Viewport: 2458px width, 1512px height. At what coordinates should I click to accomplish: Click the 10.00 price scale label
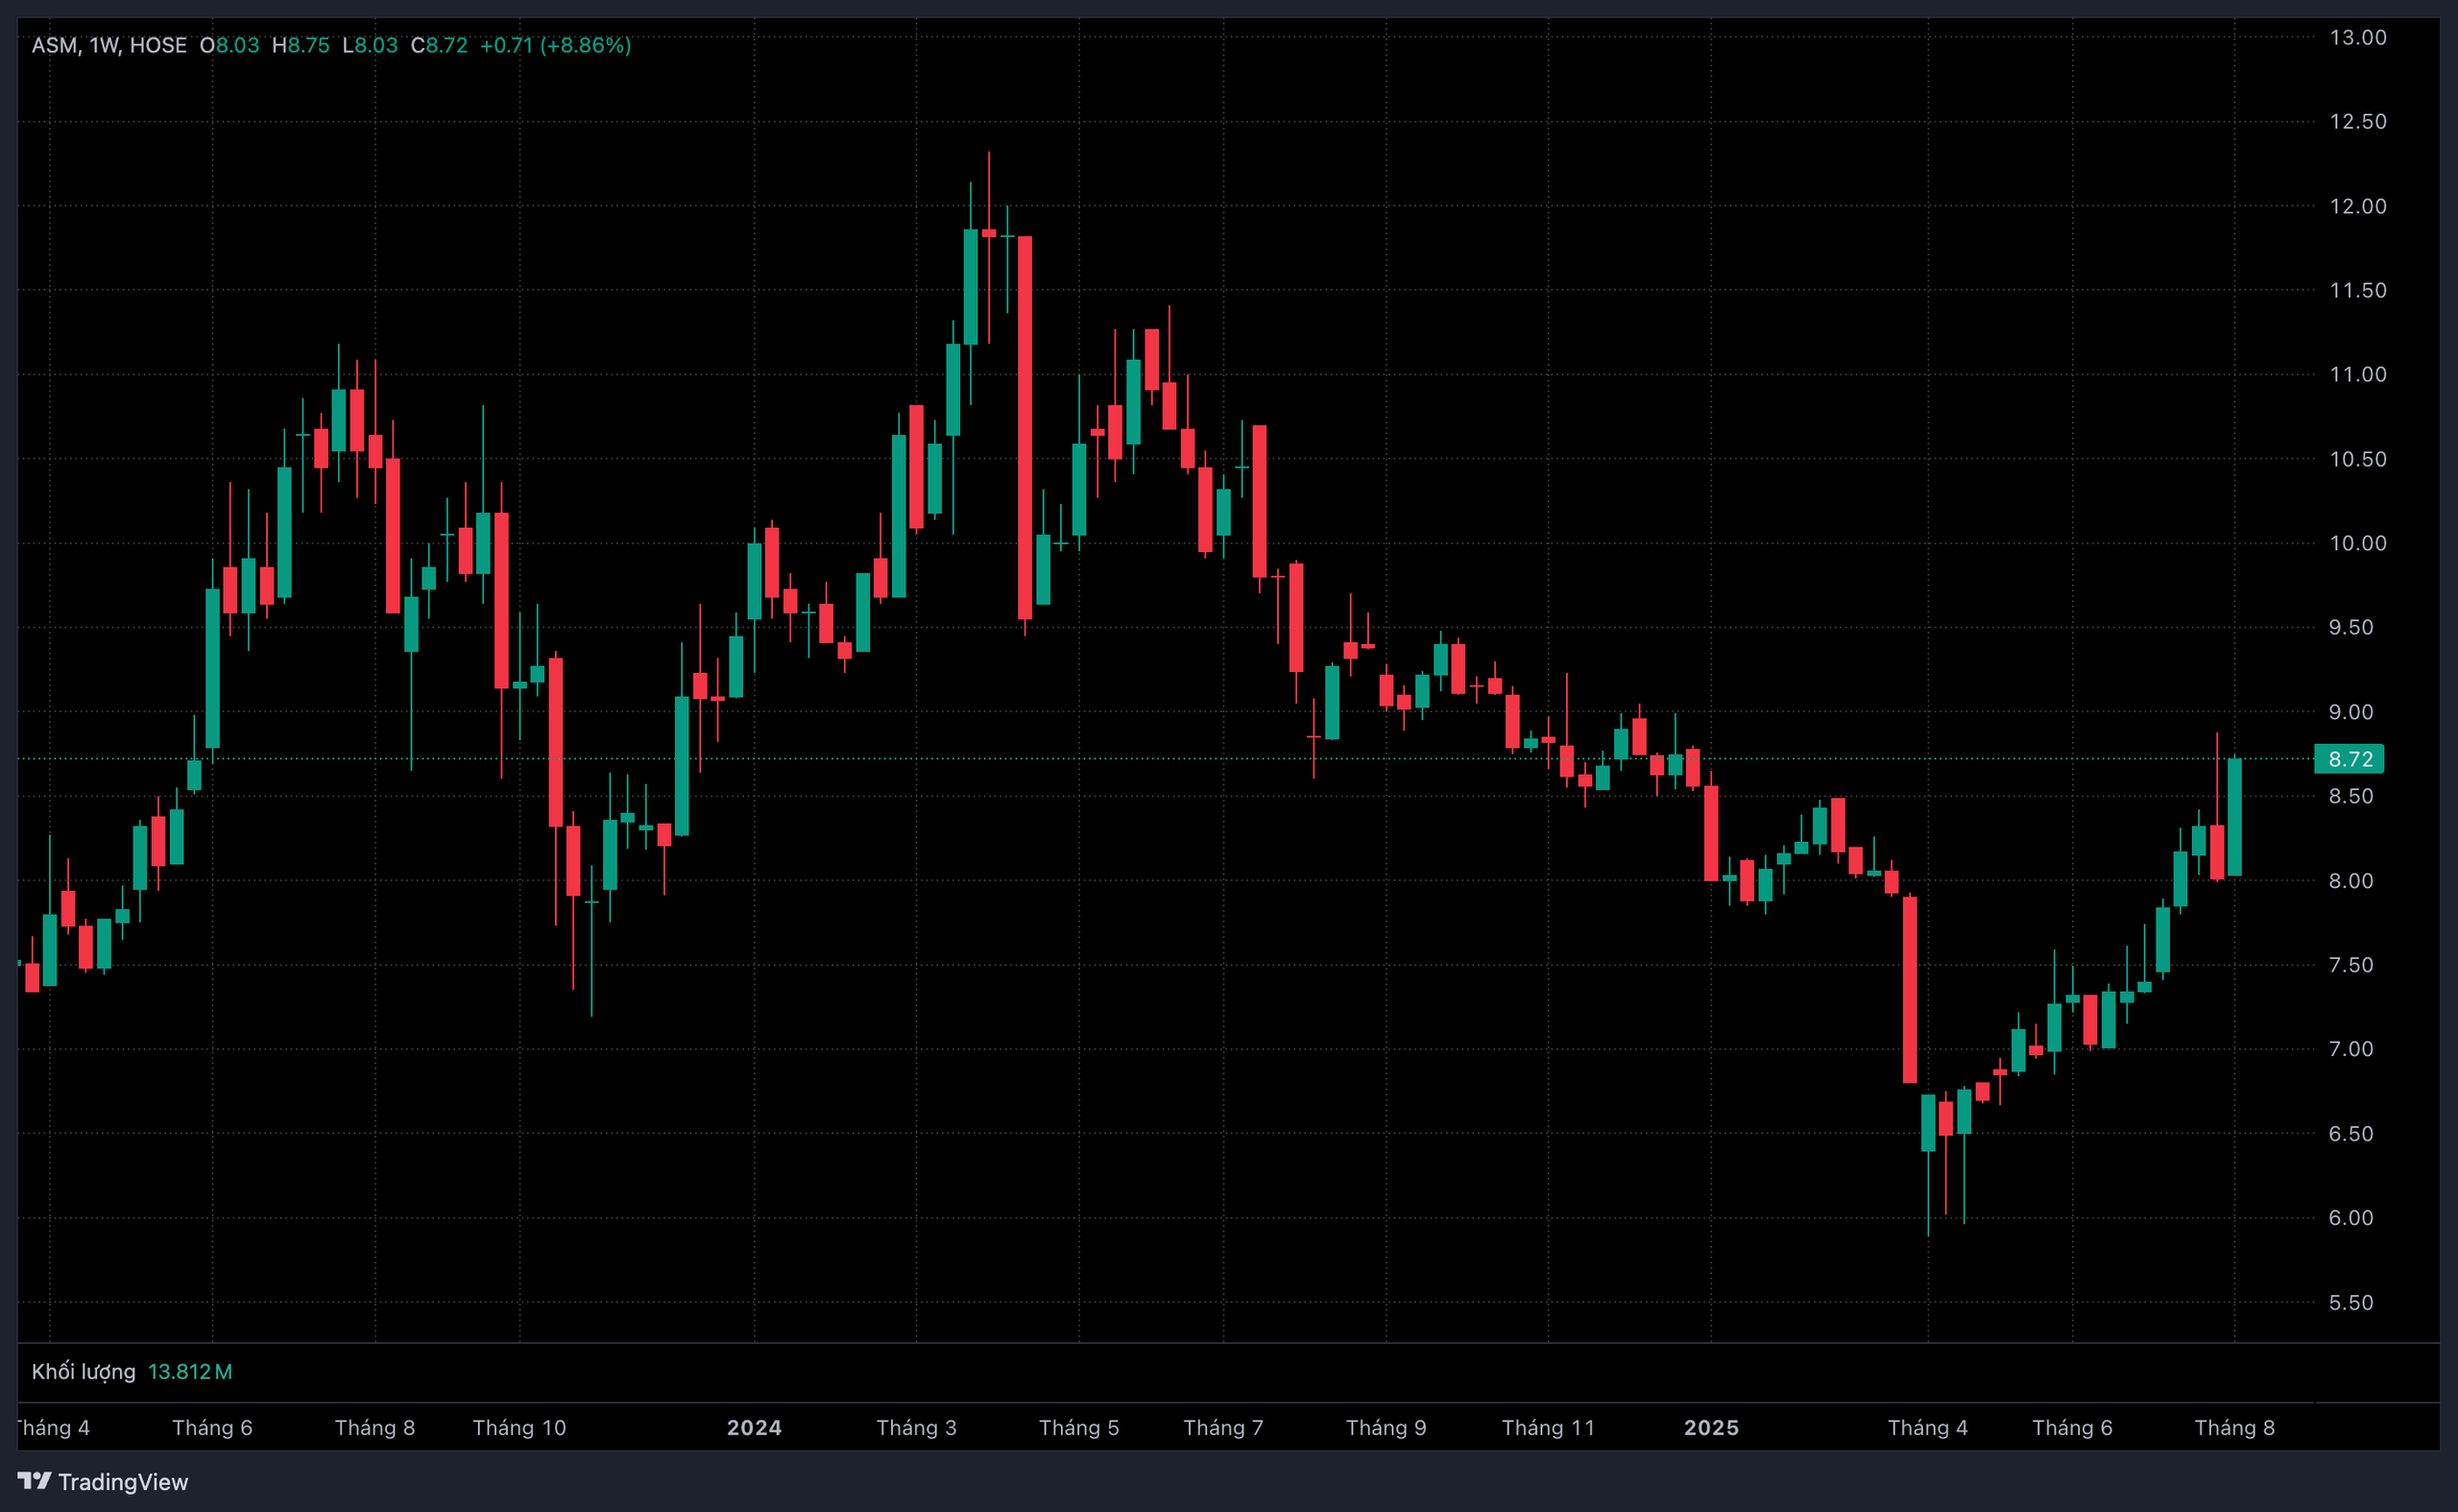tap(2357, 543)
